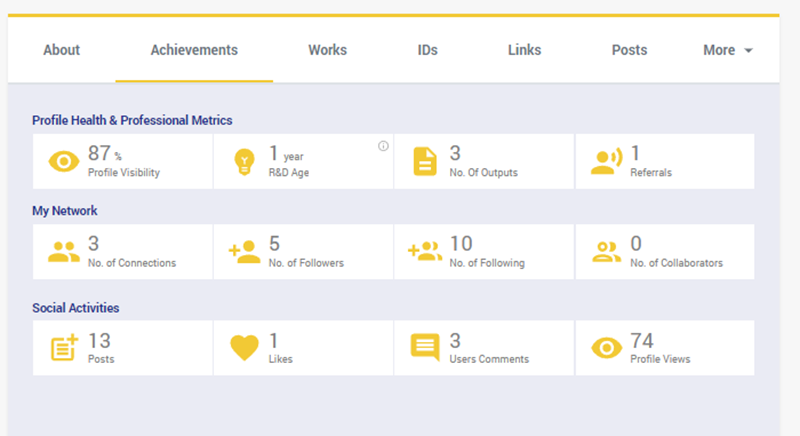Click the R&D Age info icon
This screenshot has height=436, width=800.
pyautogui.click(x=383, y=146)
